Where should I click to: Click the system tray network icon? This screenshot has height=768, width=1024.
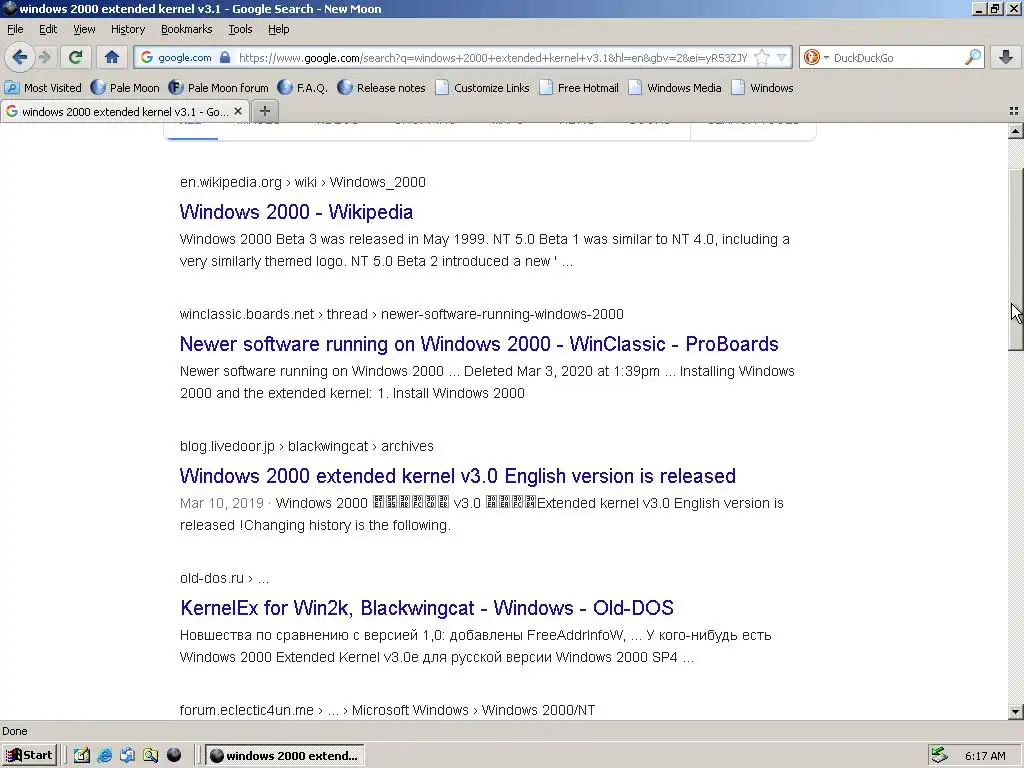[x=940, y=756]
